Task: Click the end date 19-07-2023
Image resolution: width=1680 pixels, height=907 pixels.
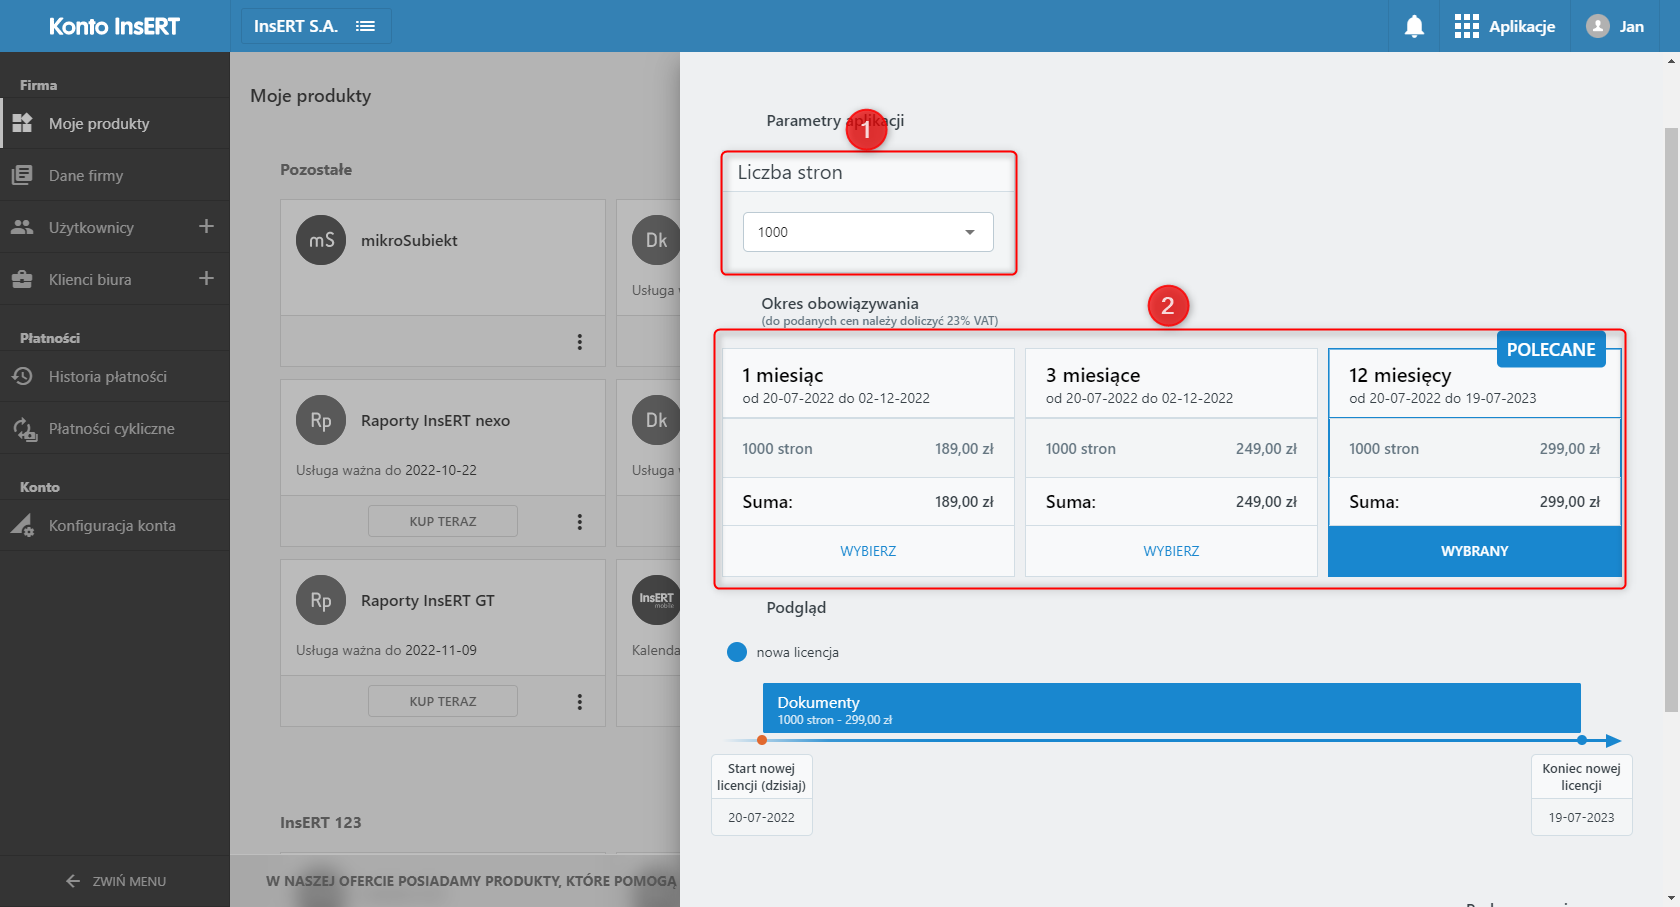Action: pyautogui.click(x=1582, y=817)
